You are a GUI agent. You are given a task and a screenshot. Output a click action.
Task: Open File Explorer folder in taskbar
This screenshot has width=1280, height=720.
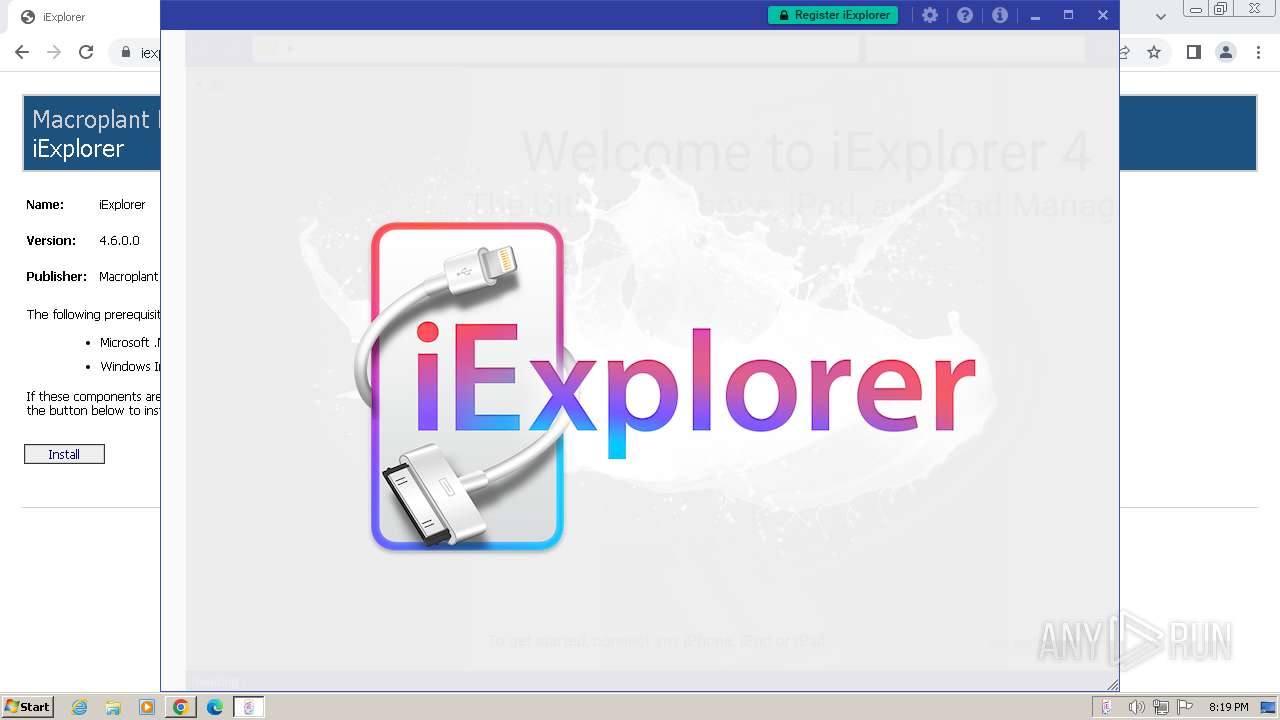tap(113, 707)
